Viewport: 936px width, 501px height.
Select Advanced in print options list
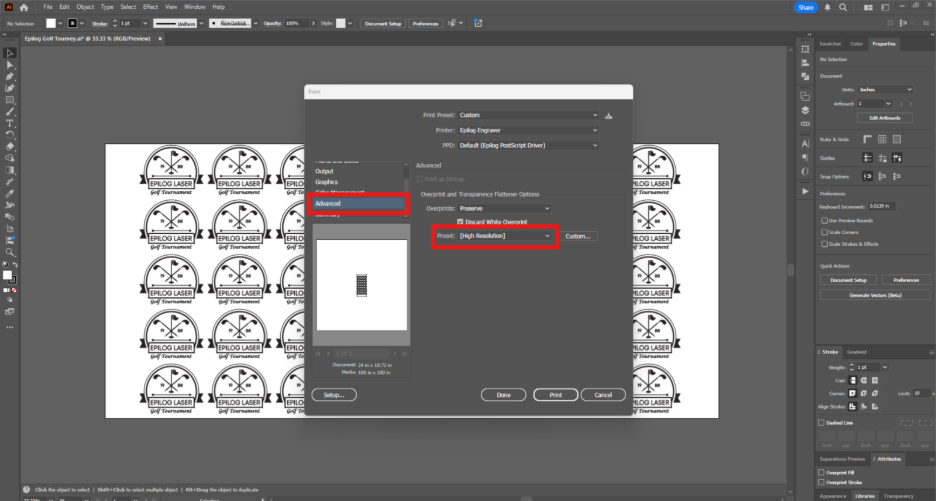coord(359,204)
